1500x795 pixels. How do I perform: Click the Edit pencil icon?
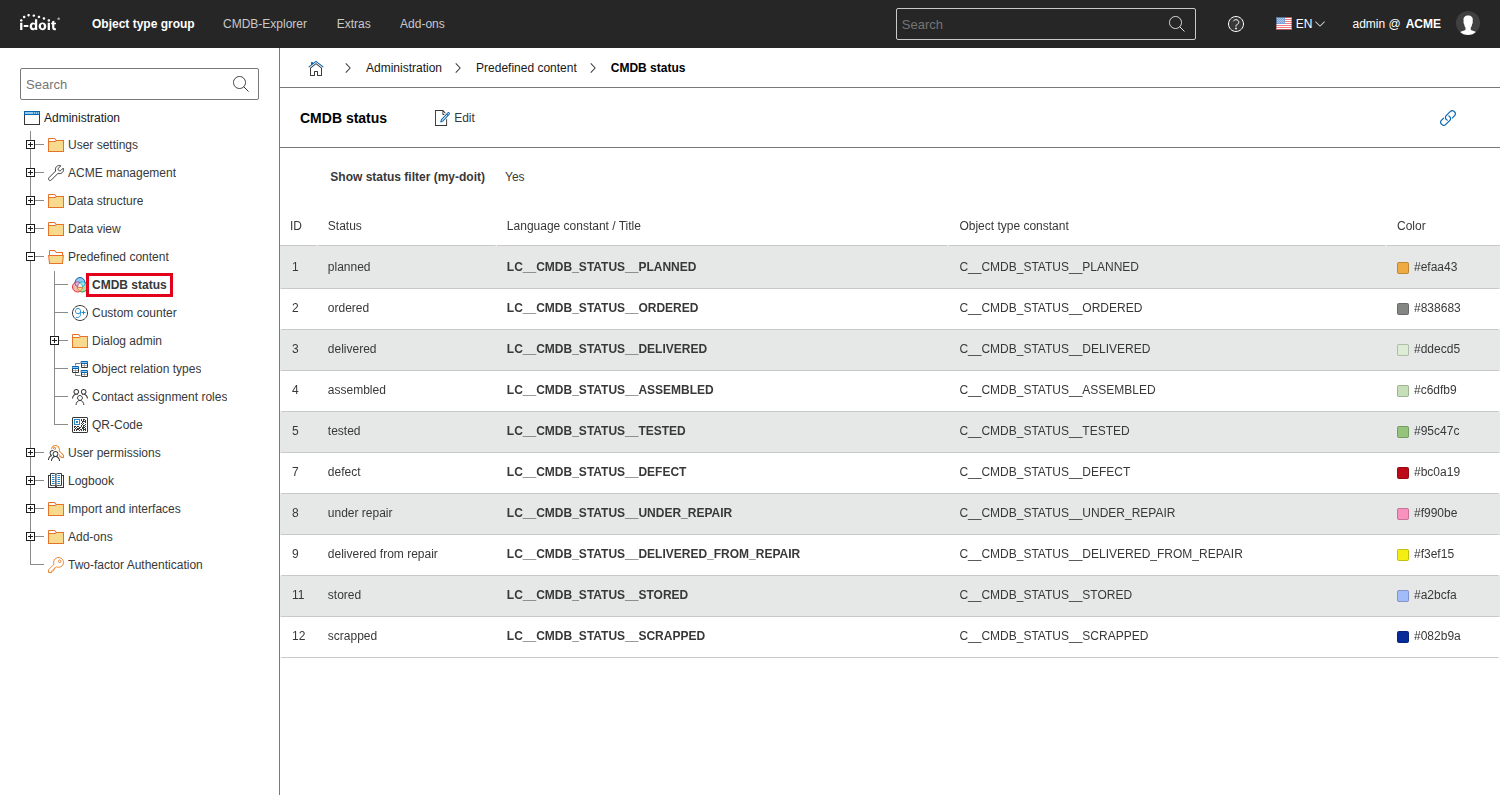[442, 118]
